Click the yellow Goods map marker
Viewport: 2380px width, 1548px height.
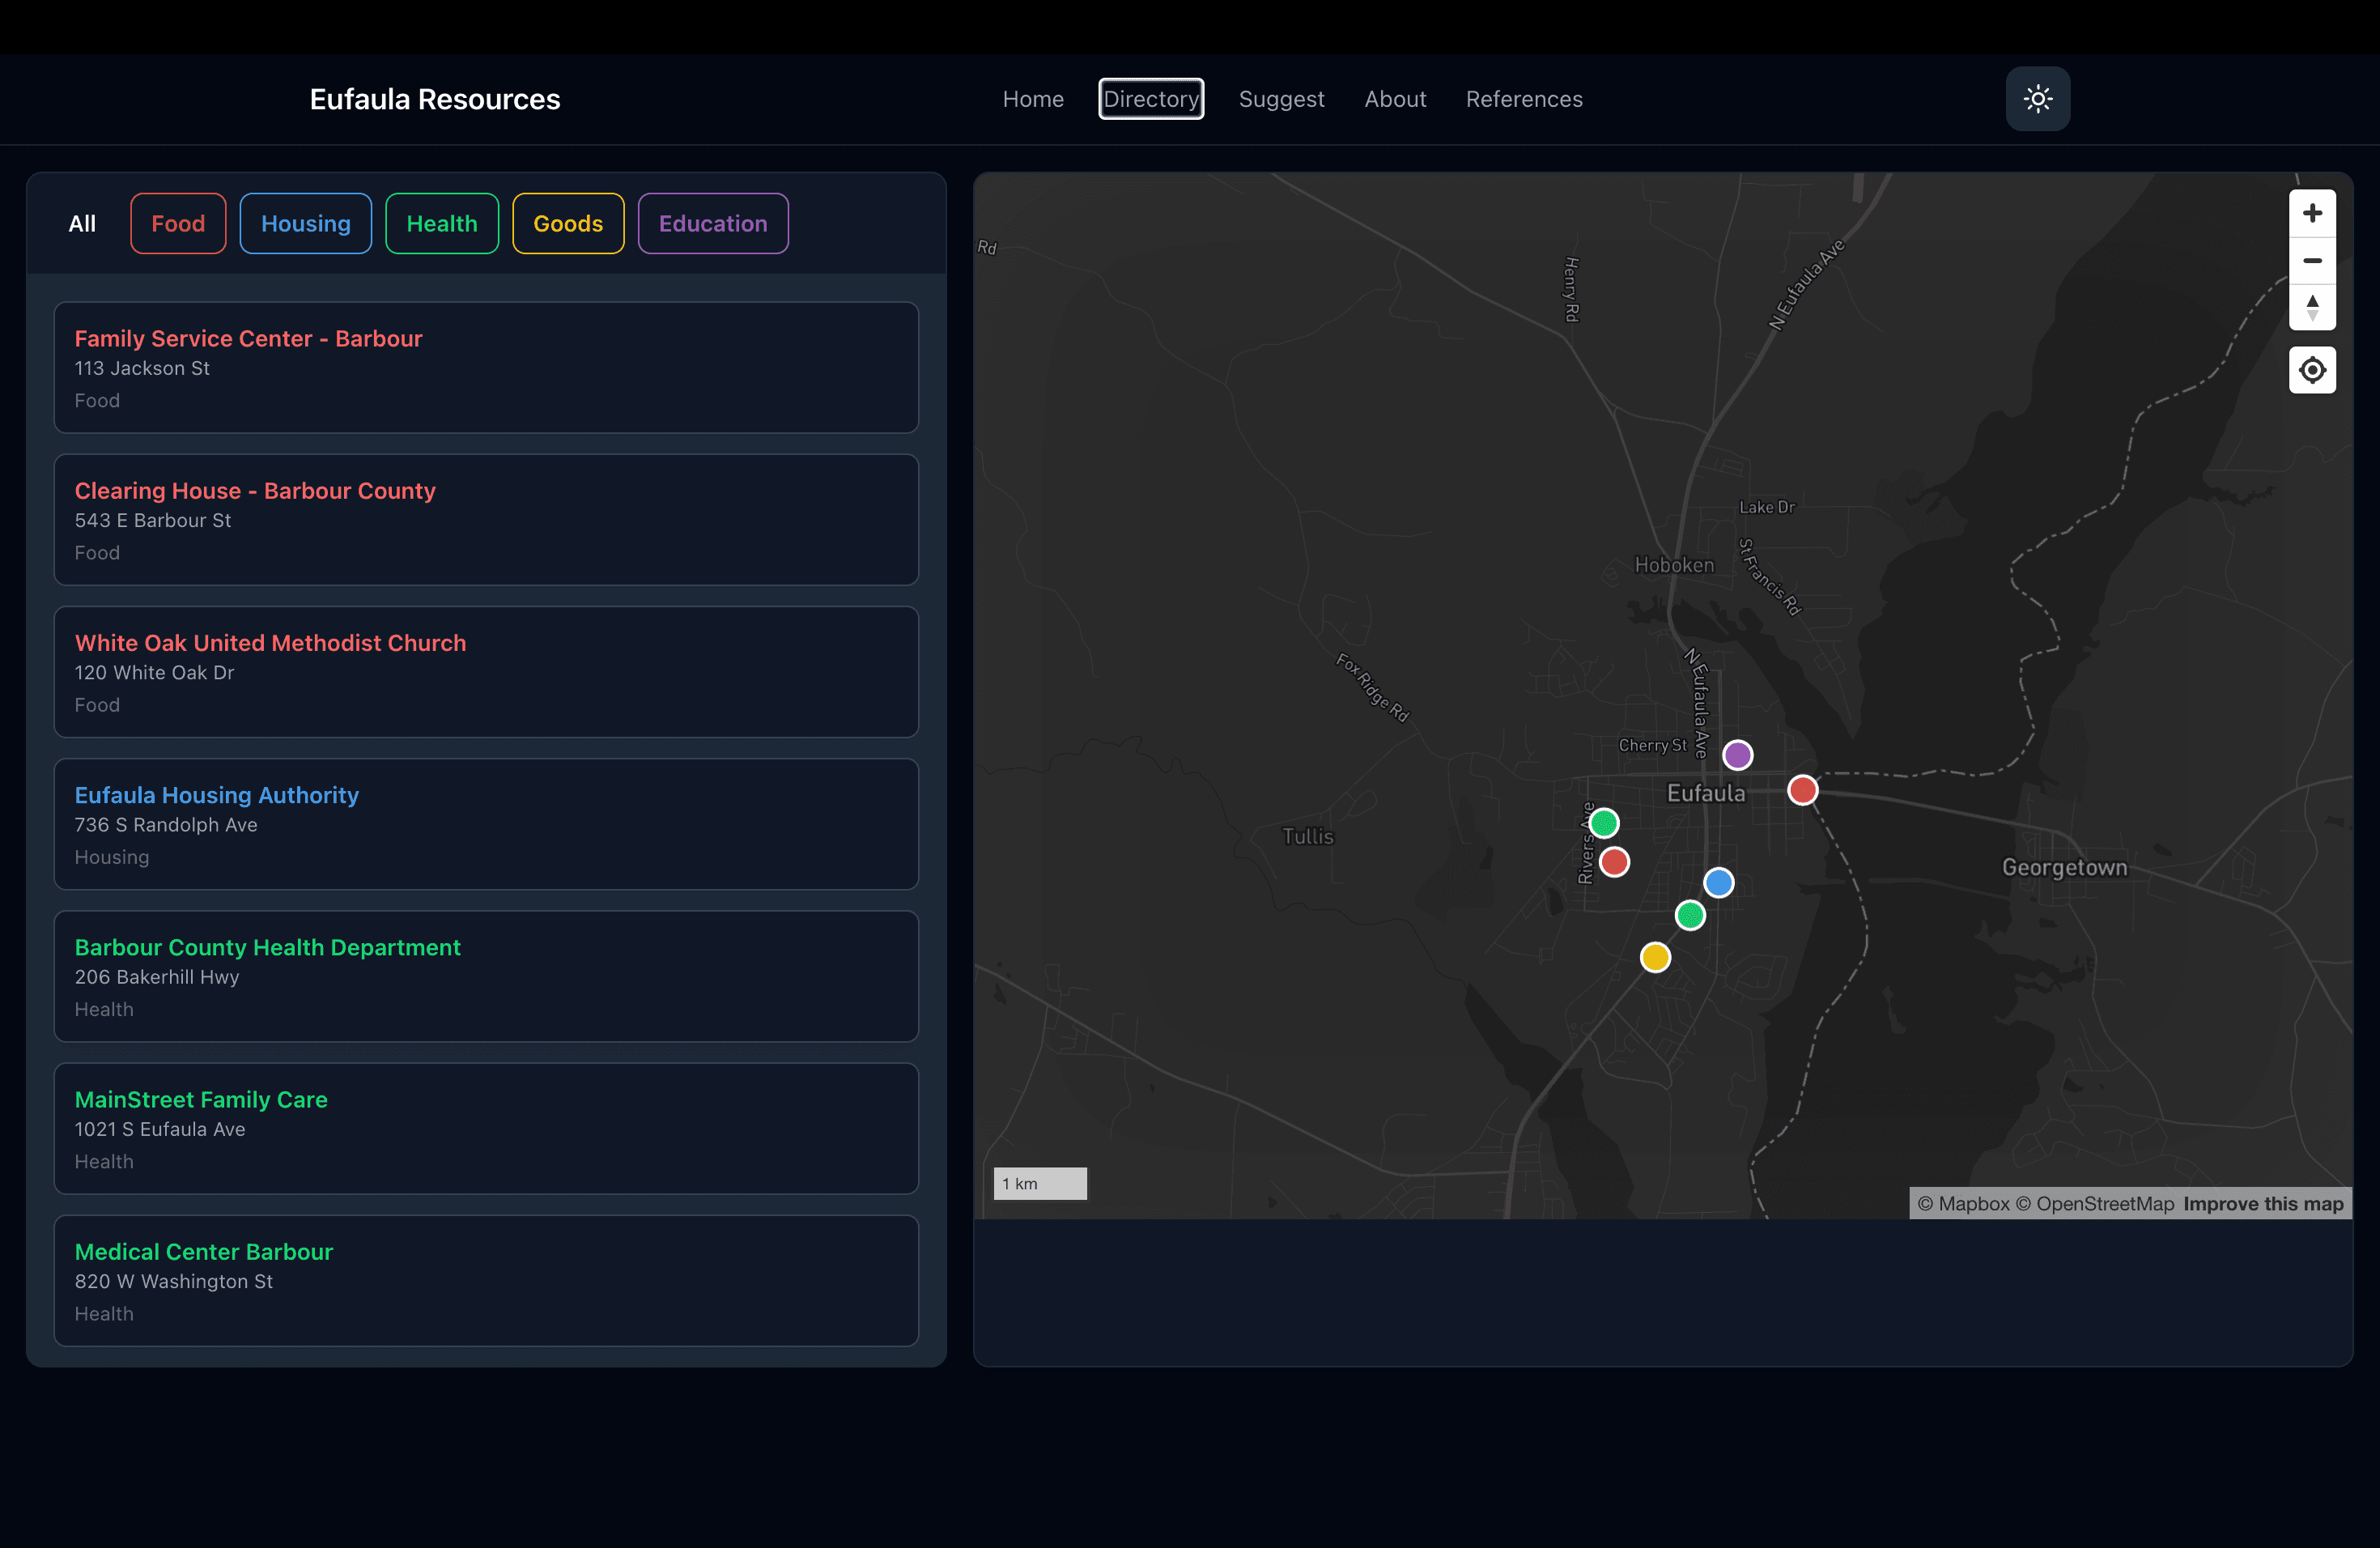click(1655, 957)
